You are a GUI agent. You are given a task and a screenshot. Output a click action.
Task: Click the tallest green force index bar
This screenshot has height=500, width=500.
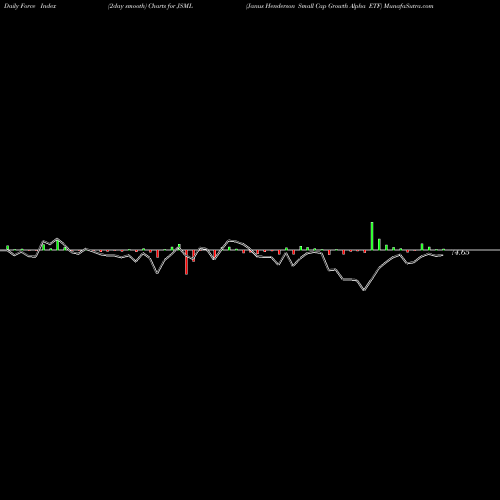pos(372,236)
